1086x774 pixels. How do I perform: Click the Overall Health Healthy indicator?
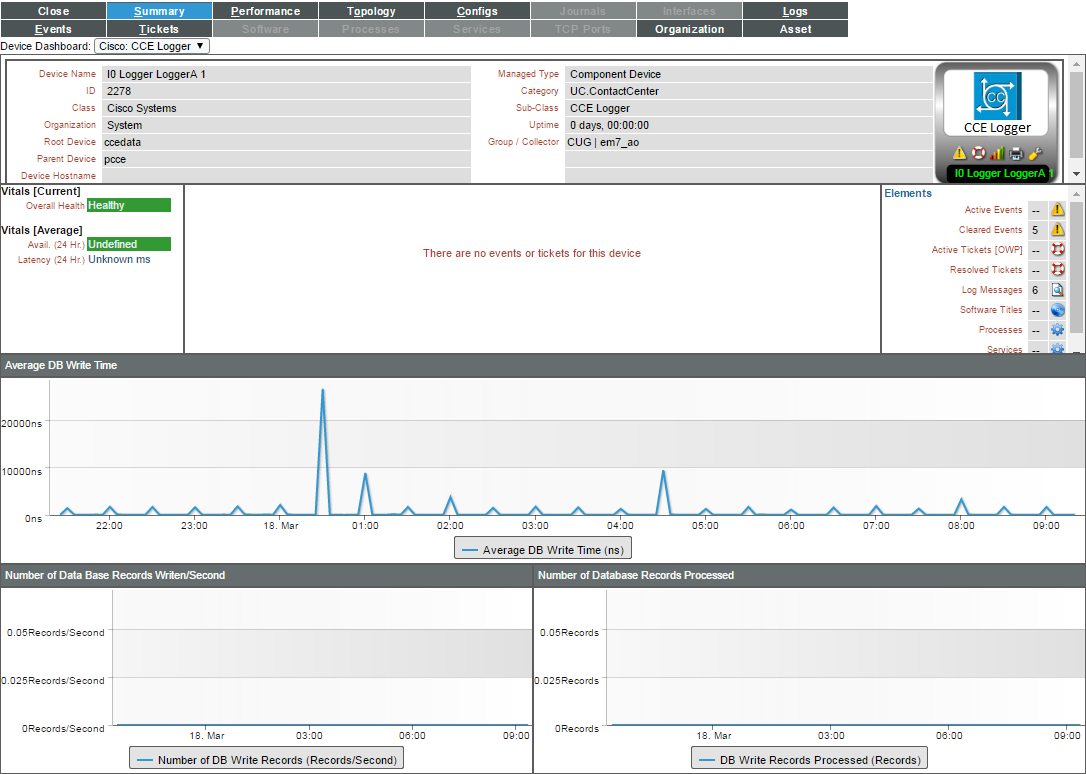click(129, 205)
